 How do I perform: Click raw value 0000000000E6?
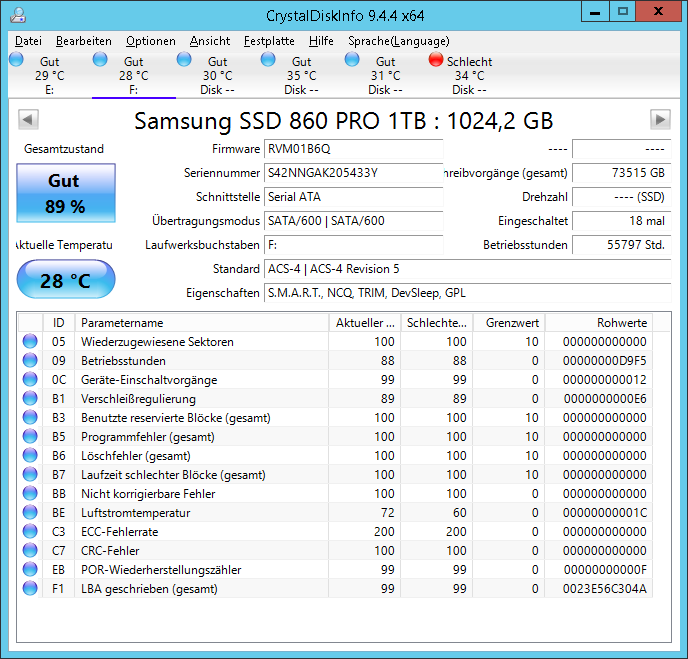605,399
